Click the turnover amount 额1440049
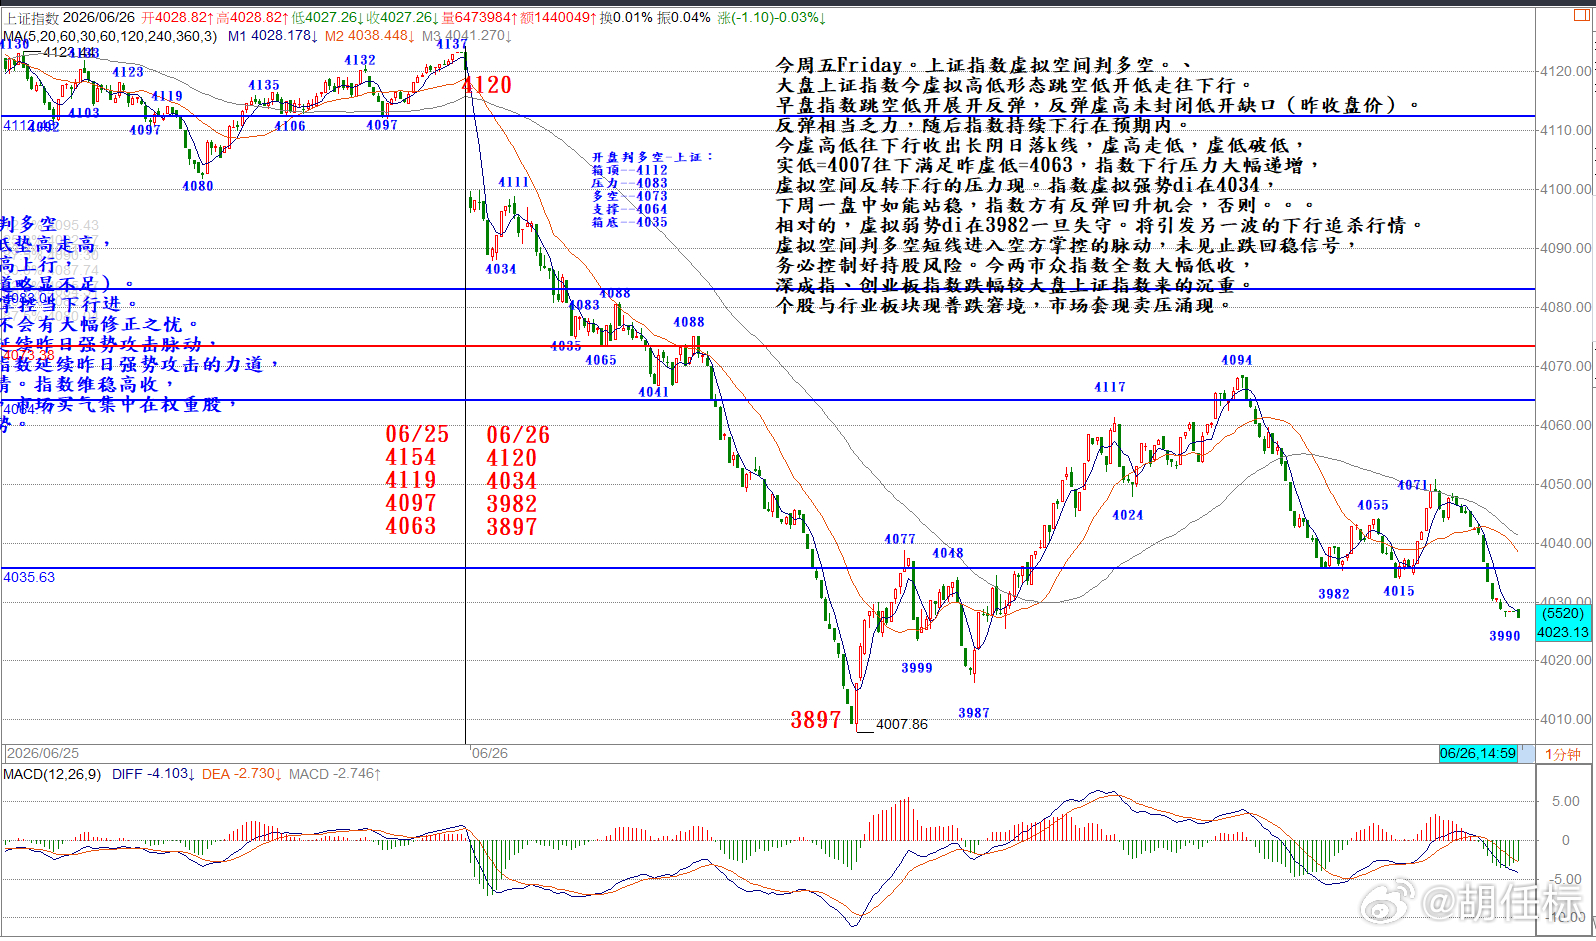The image size is (1596, 941). coord(559,18)
